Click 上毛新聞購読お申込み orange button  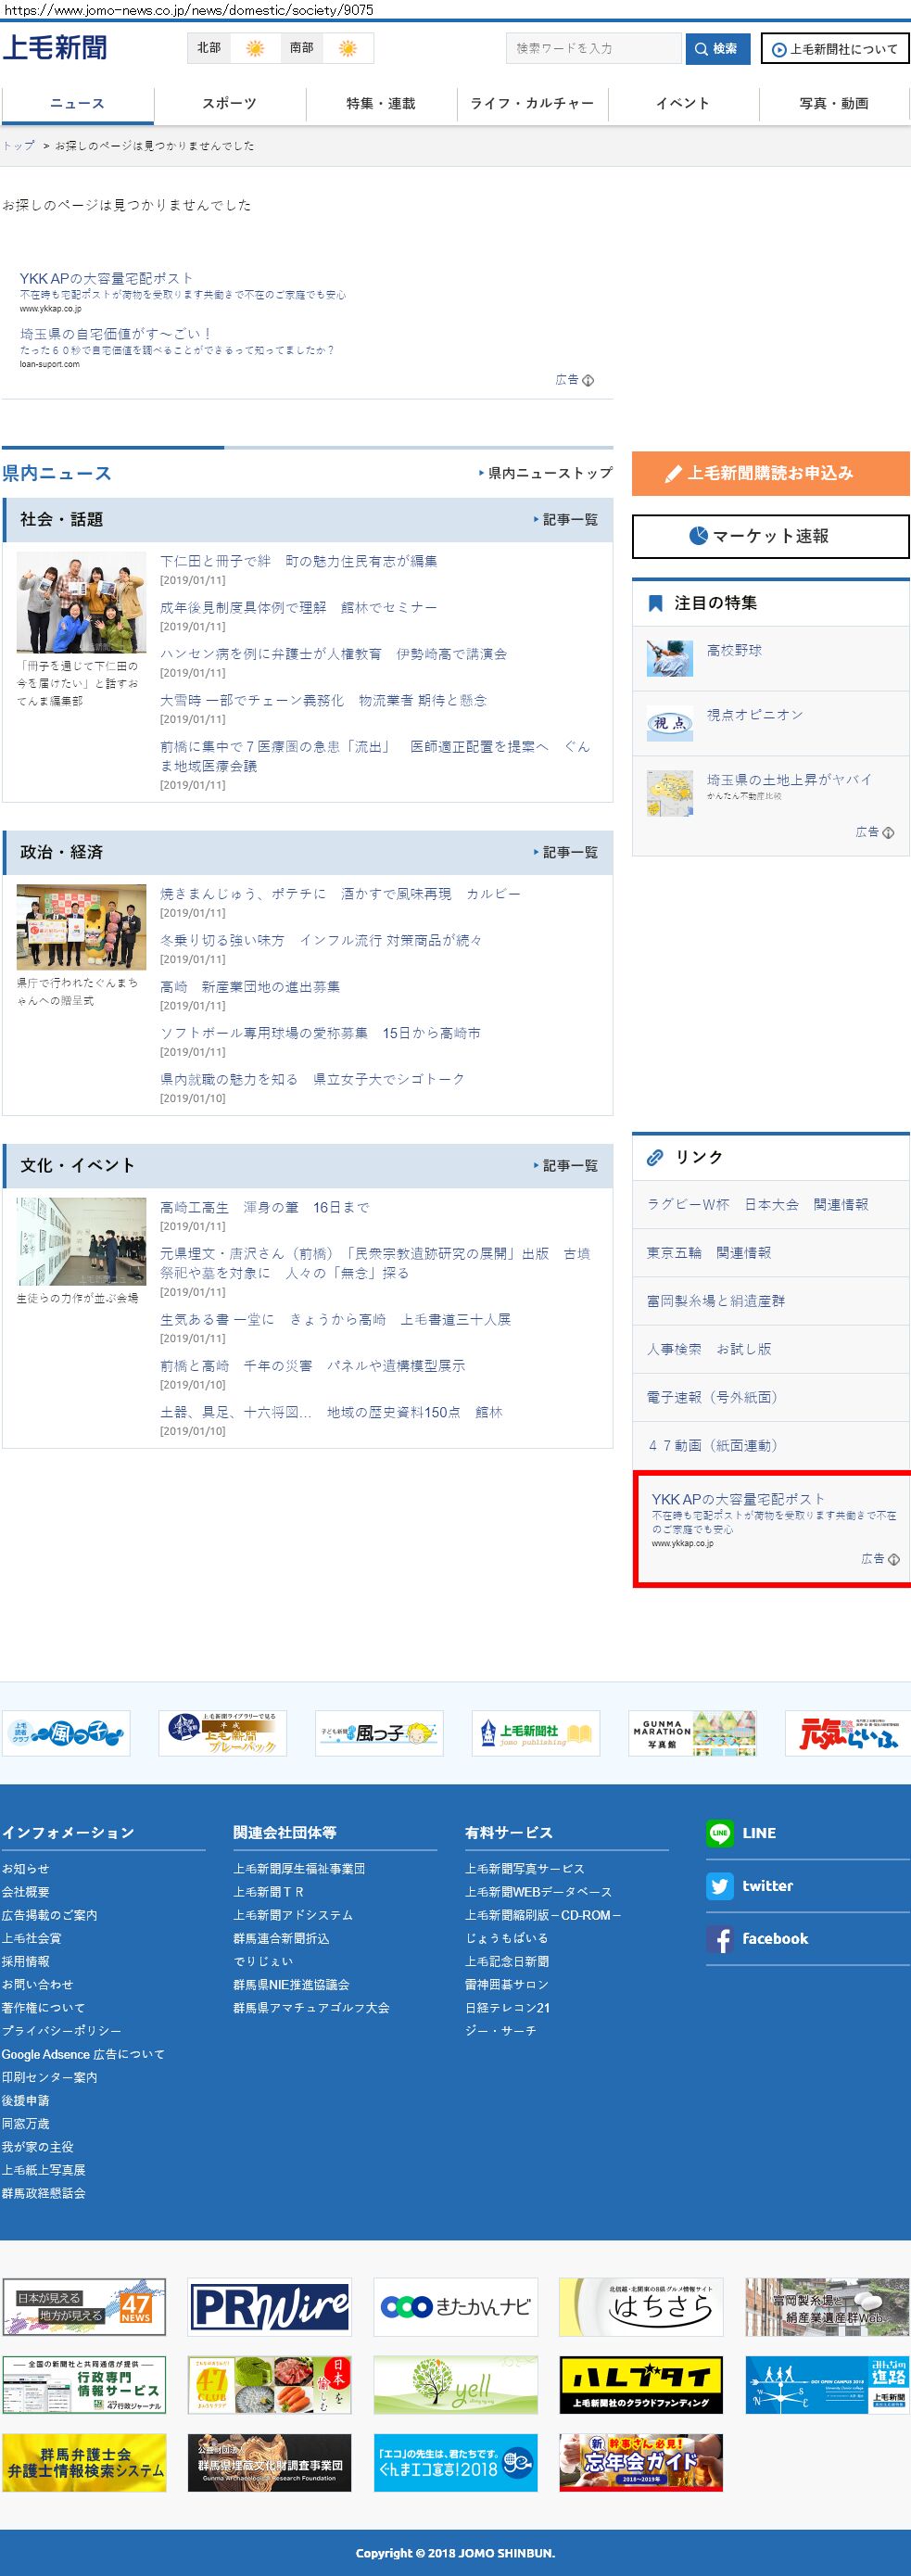(x=770, y=473)
